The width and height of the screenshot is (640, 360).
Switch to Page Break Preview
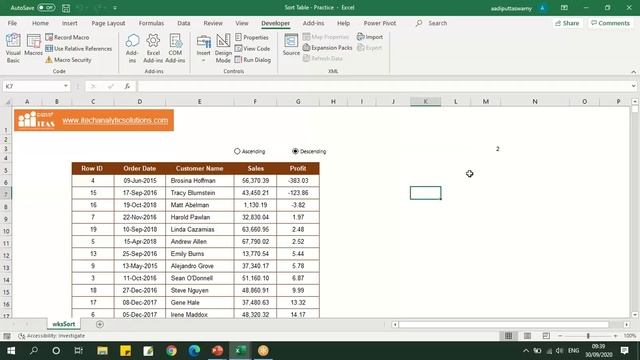point(546,336)
